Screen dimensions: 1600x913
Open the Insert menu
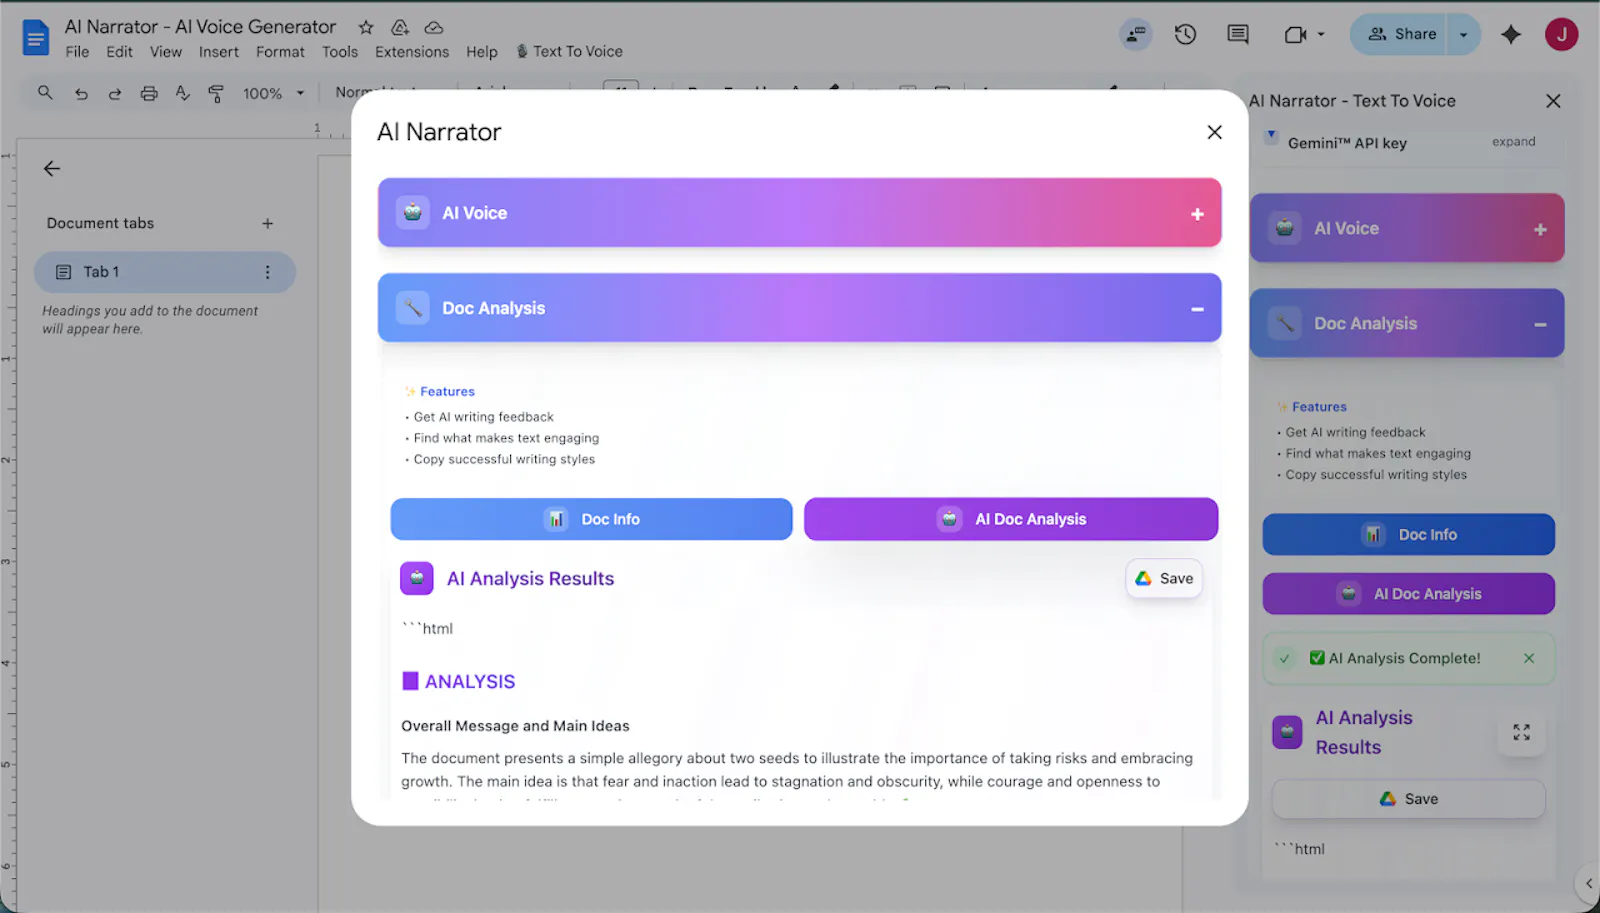(218, 52)
